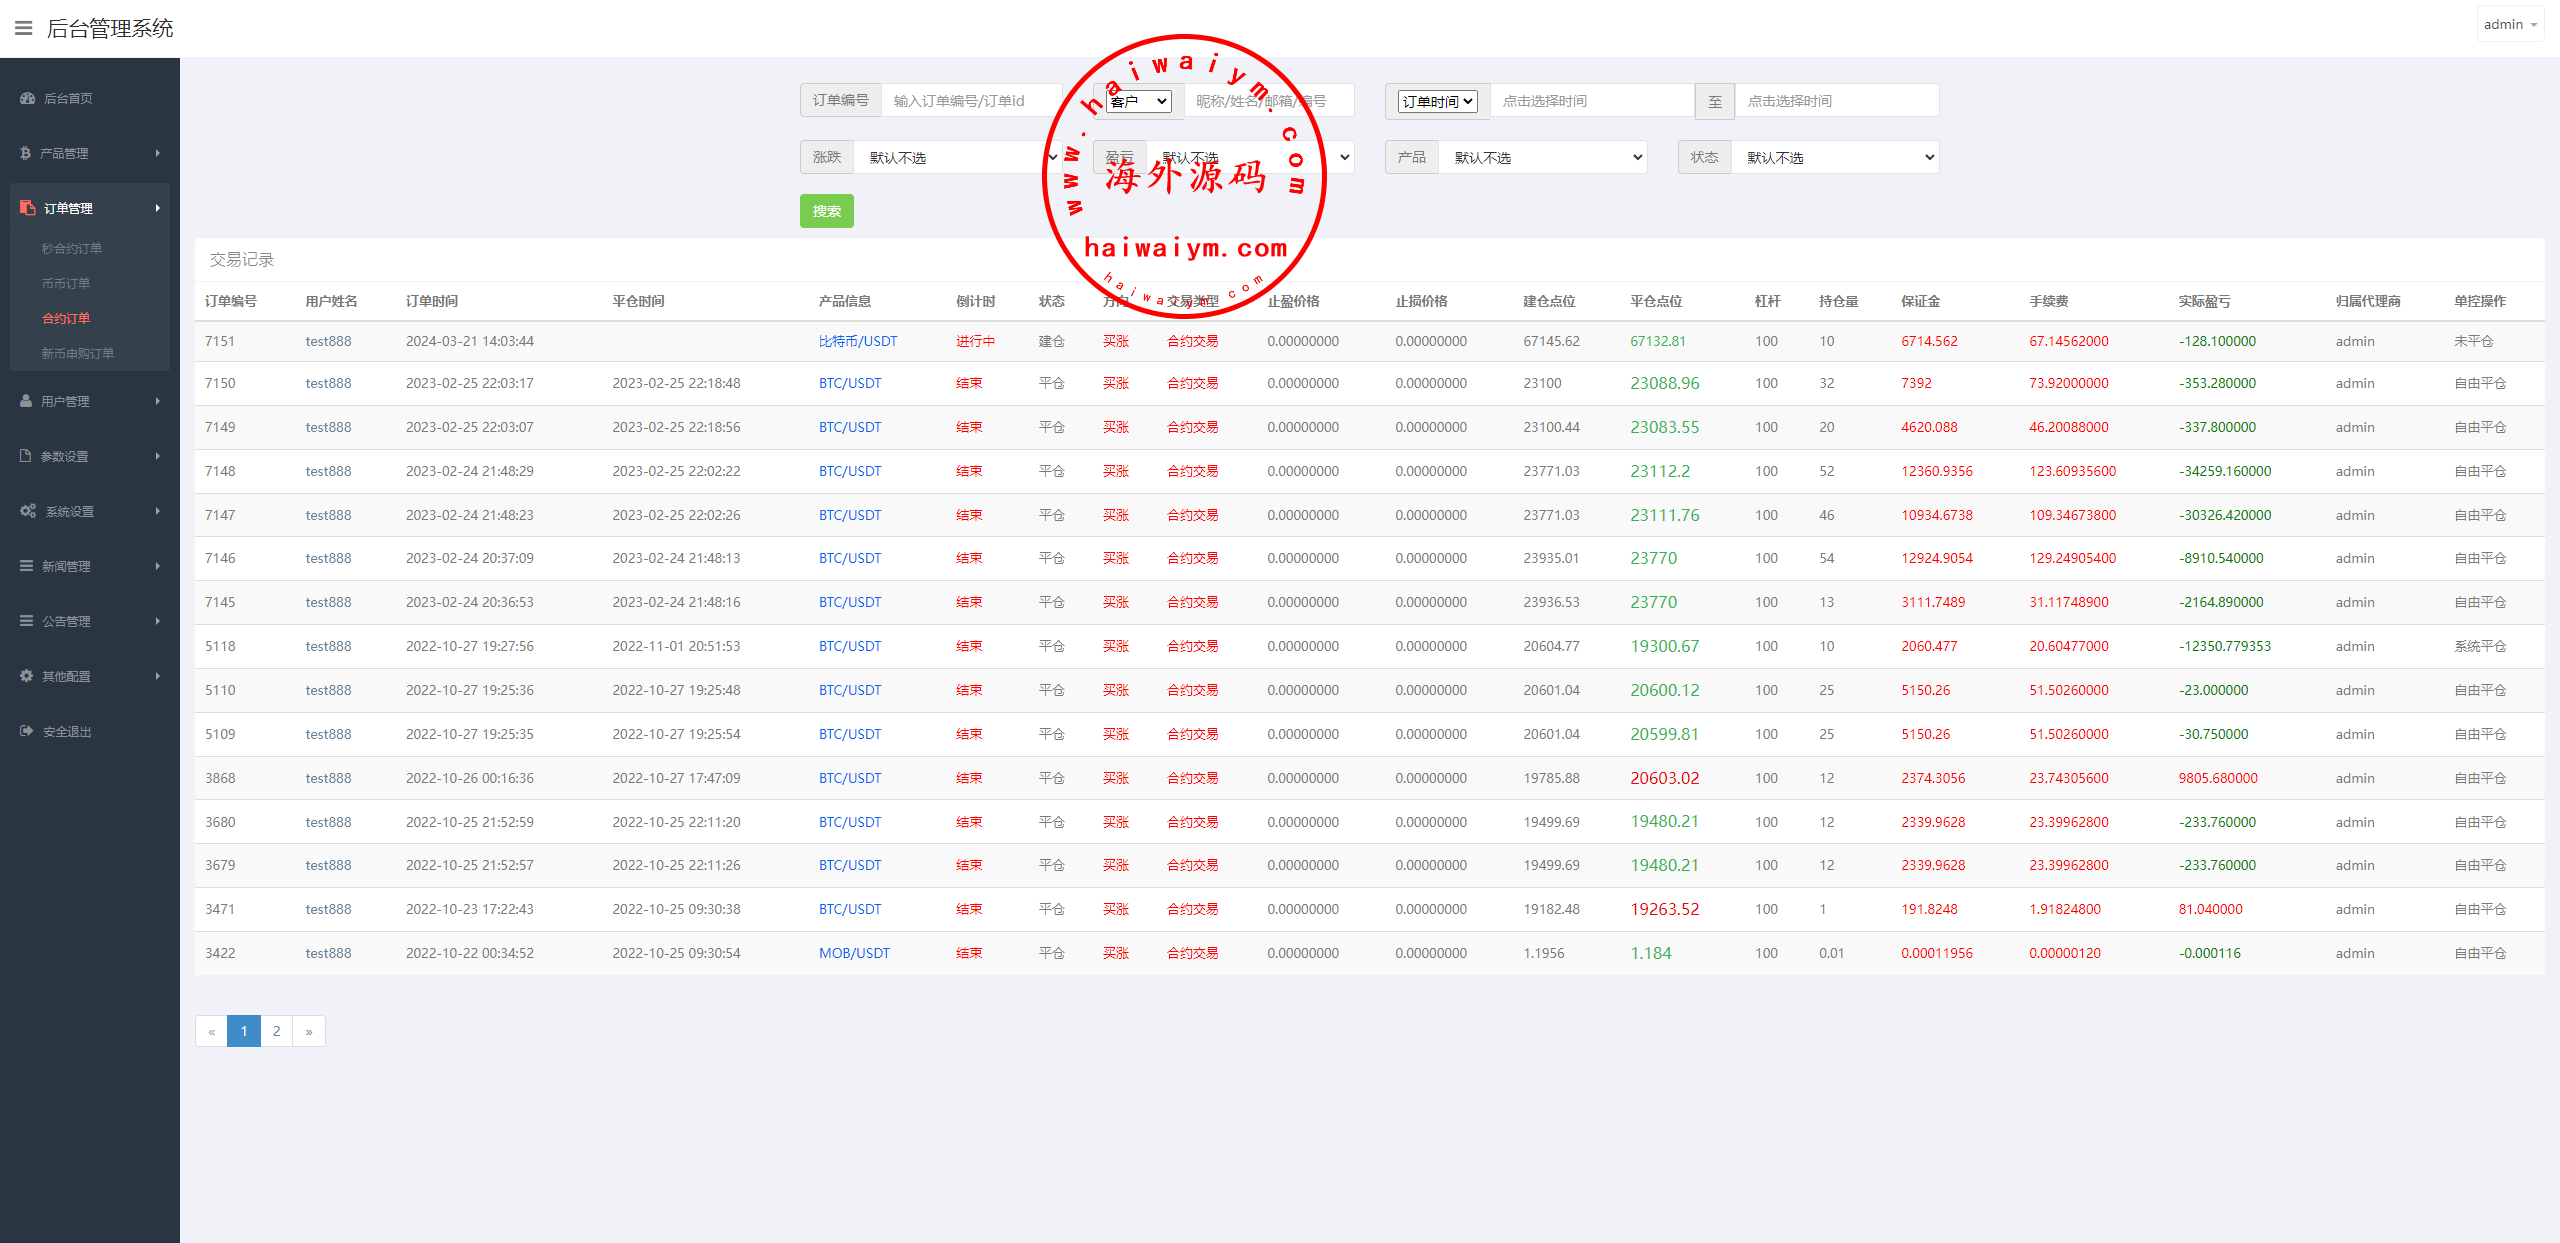
Task: Click the 参数设置 document icon
Action: tap(26, 456)
